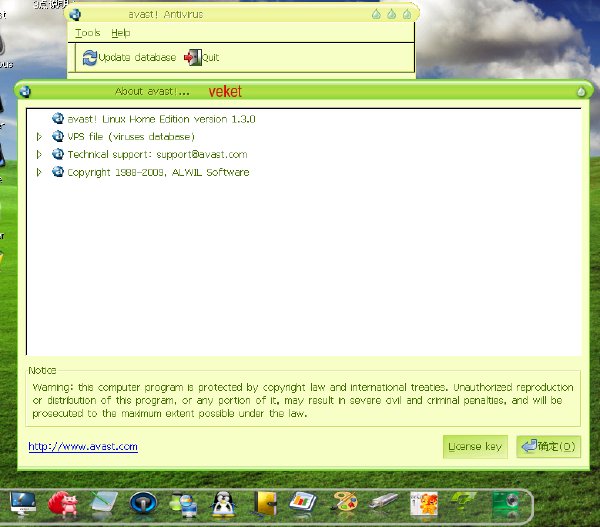The image size is (600, 527).
Task: Select Copyright 1988-2008, ALWIL Software text
Action: point(158,172)
